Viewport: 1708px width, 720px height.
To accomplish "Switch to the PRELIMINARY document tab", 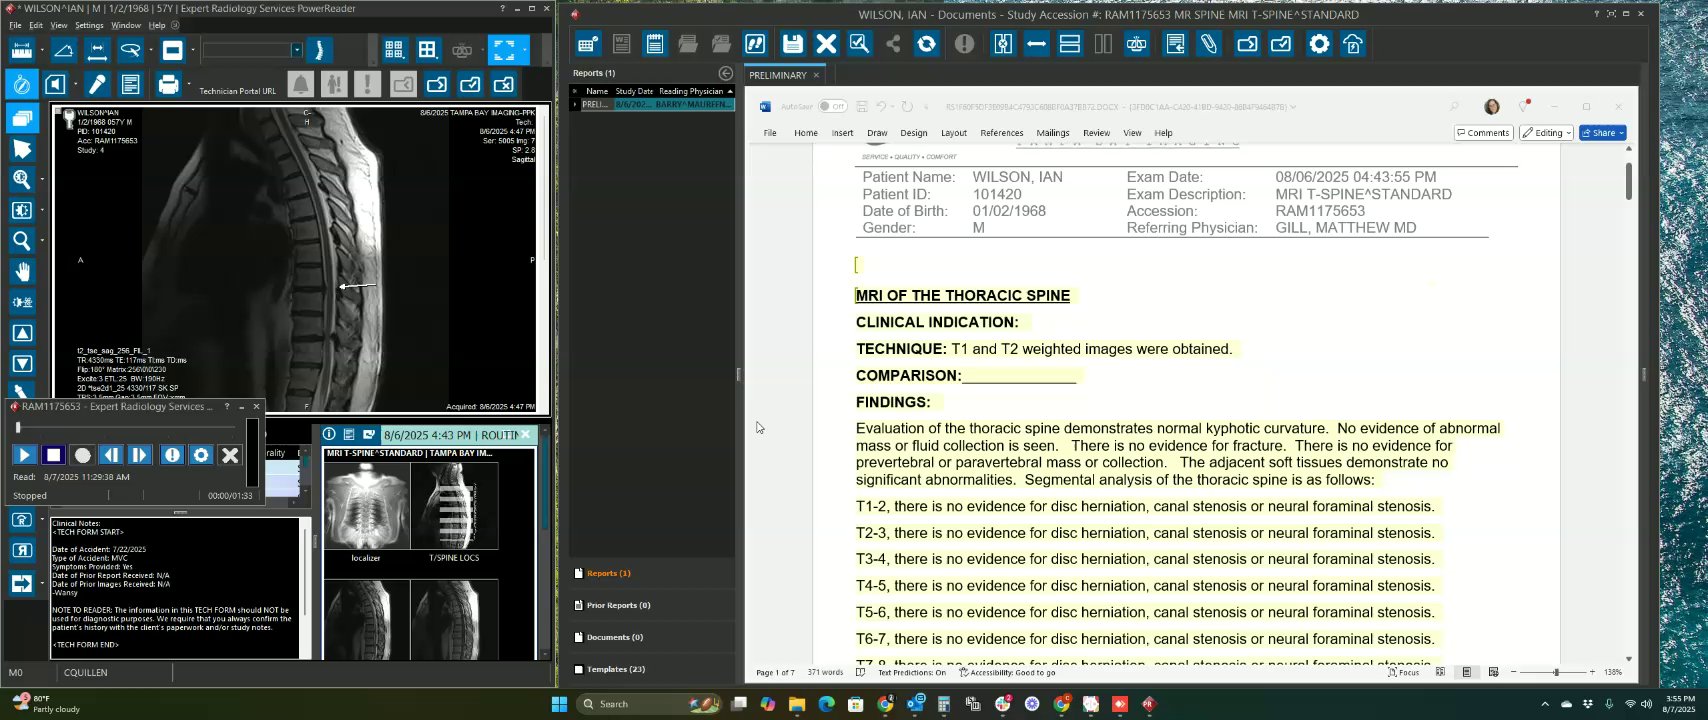I will pos(778,75).
